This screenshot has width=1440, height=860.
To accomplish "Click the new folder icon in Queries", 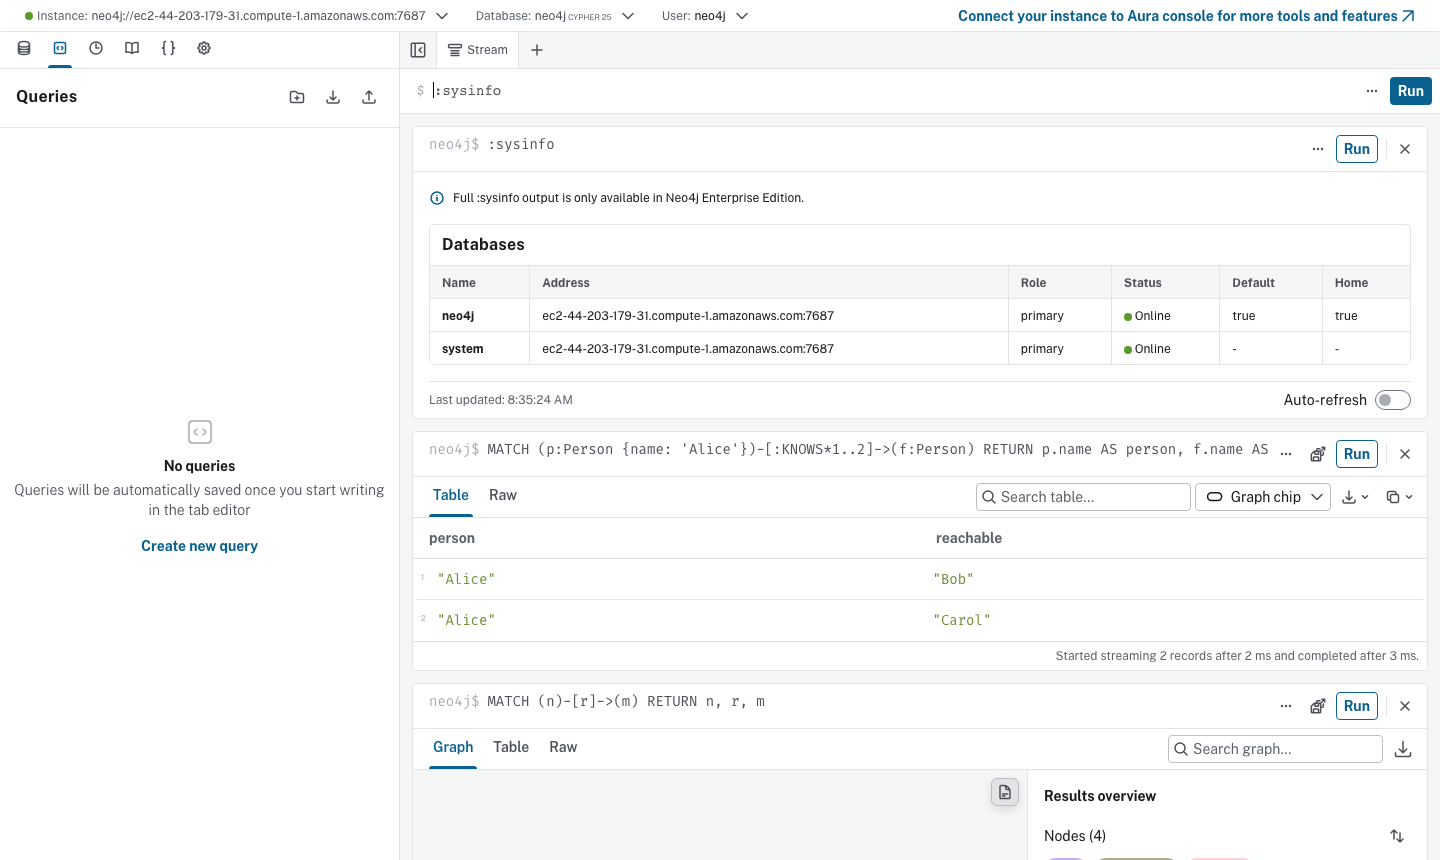I will (297, 97).
